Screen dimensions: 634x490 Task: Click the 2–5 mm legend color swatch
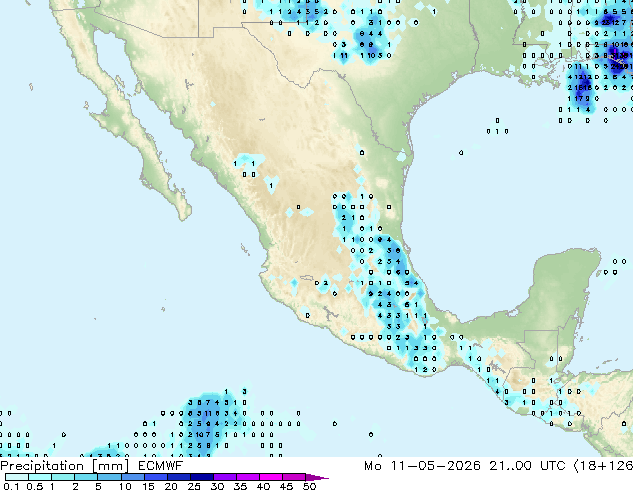[86, 477]
